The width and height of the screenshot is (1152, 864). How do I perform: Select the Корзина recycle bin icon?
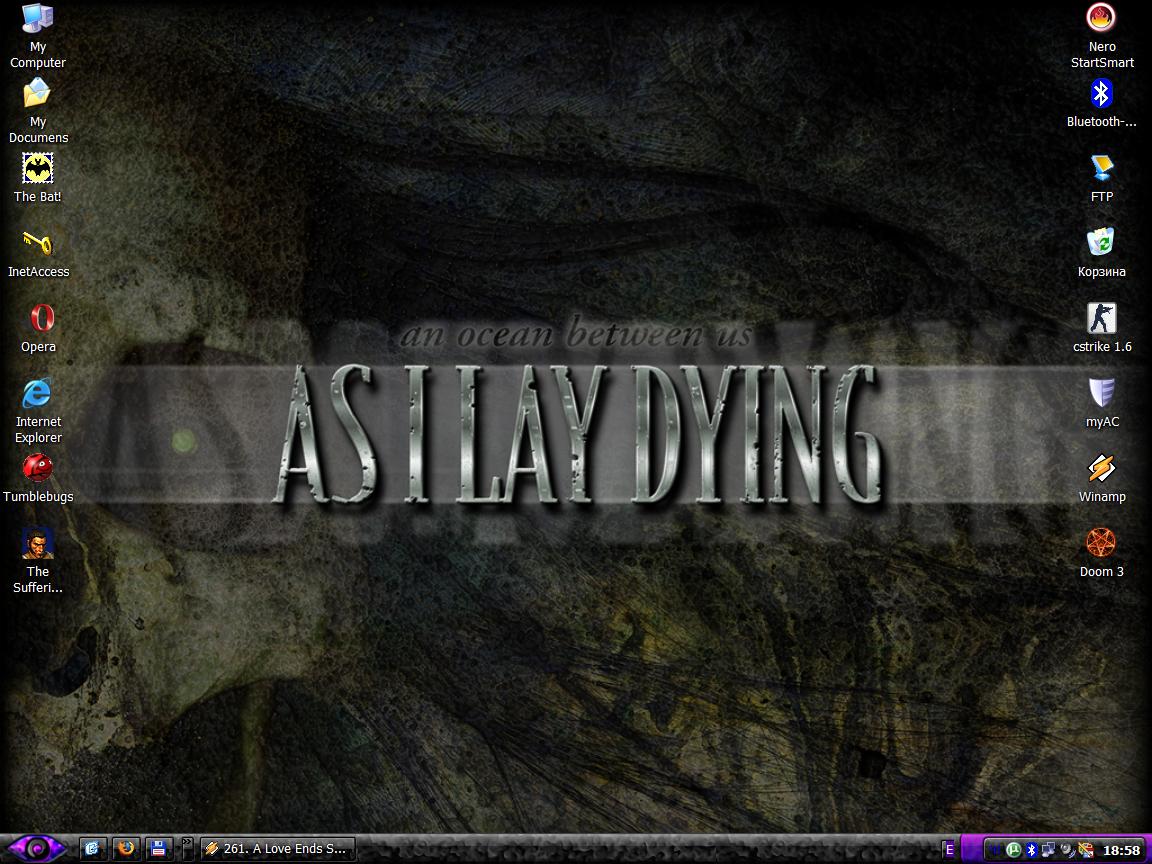(x=1101, y=253)
